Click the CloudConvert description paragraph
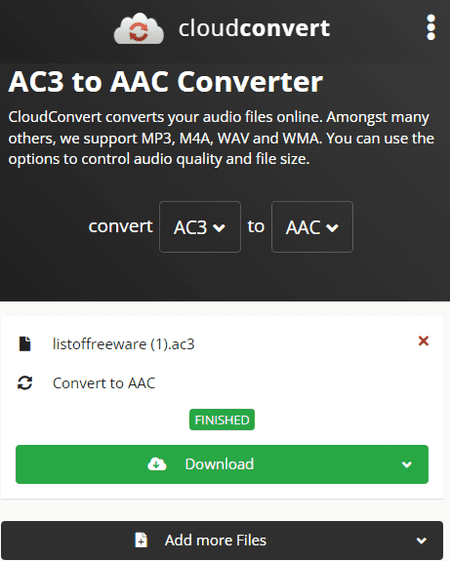Image resolution: width=450 pixels, height=561 pixels. pos(221,138)
